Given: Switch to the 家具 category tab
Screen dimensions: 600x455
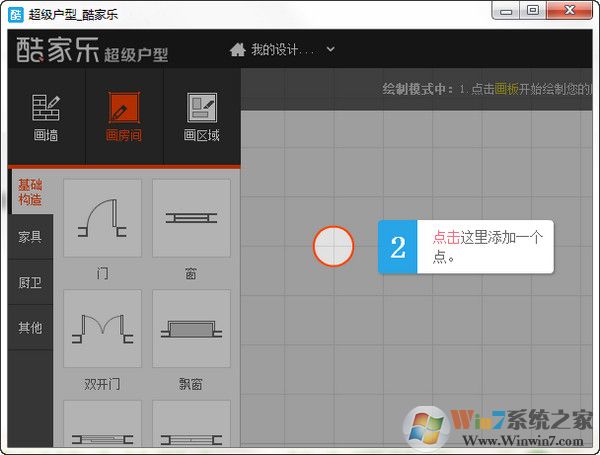Looking at the screenshot, I should click(30, 237).
